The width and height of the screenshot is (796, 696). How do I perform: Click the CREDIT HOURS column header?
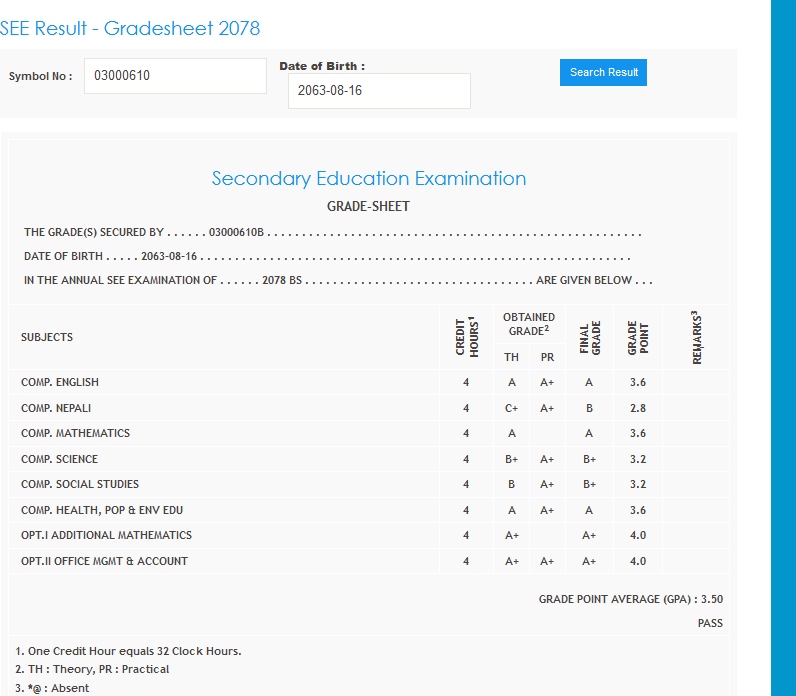click(x=466, y=337)
